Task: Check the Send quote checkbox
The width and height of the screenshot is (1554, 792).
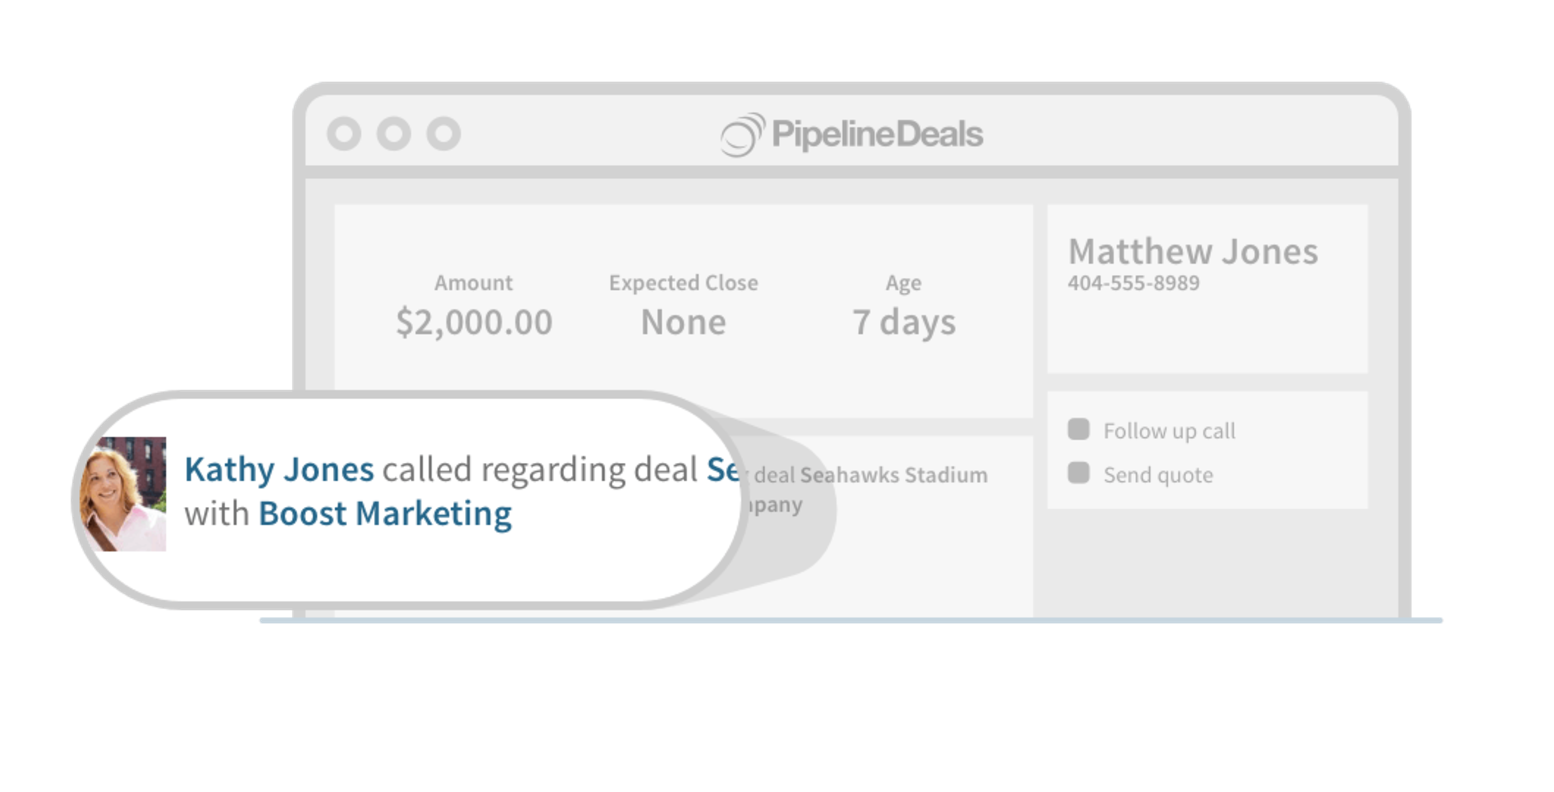Action: click(1078, 472)
